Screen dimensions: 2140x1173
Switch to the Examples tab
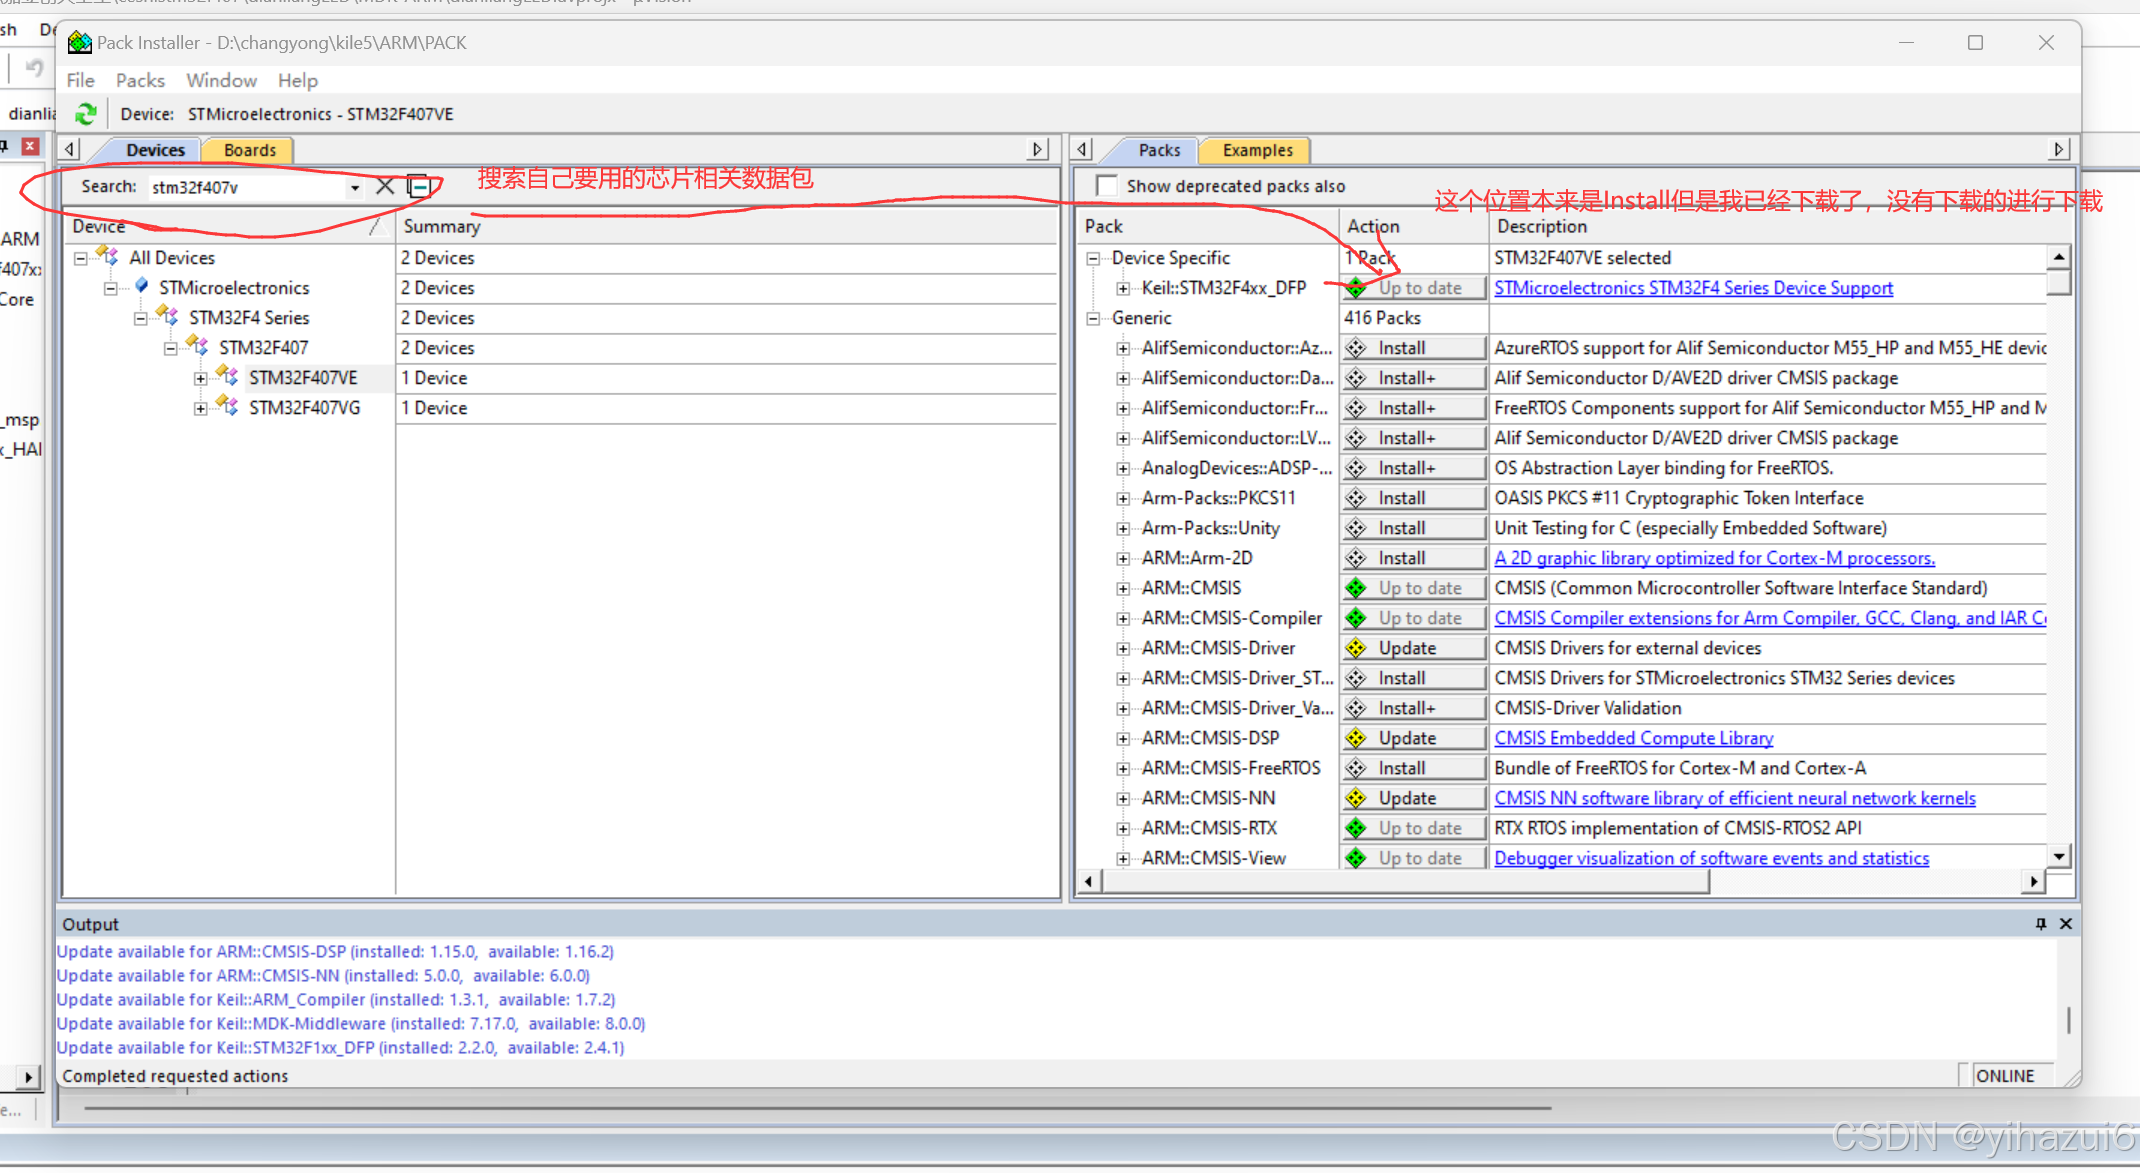point(1257,150)
